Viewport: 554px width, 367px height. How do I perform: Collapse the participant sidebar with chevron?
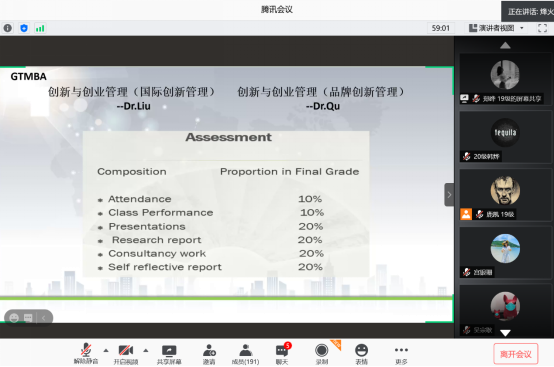tap(449, 195)
